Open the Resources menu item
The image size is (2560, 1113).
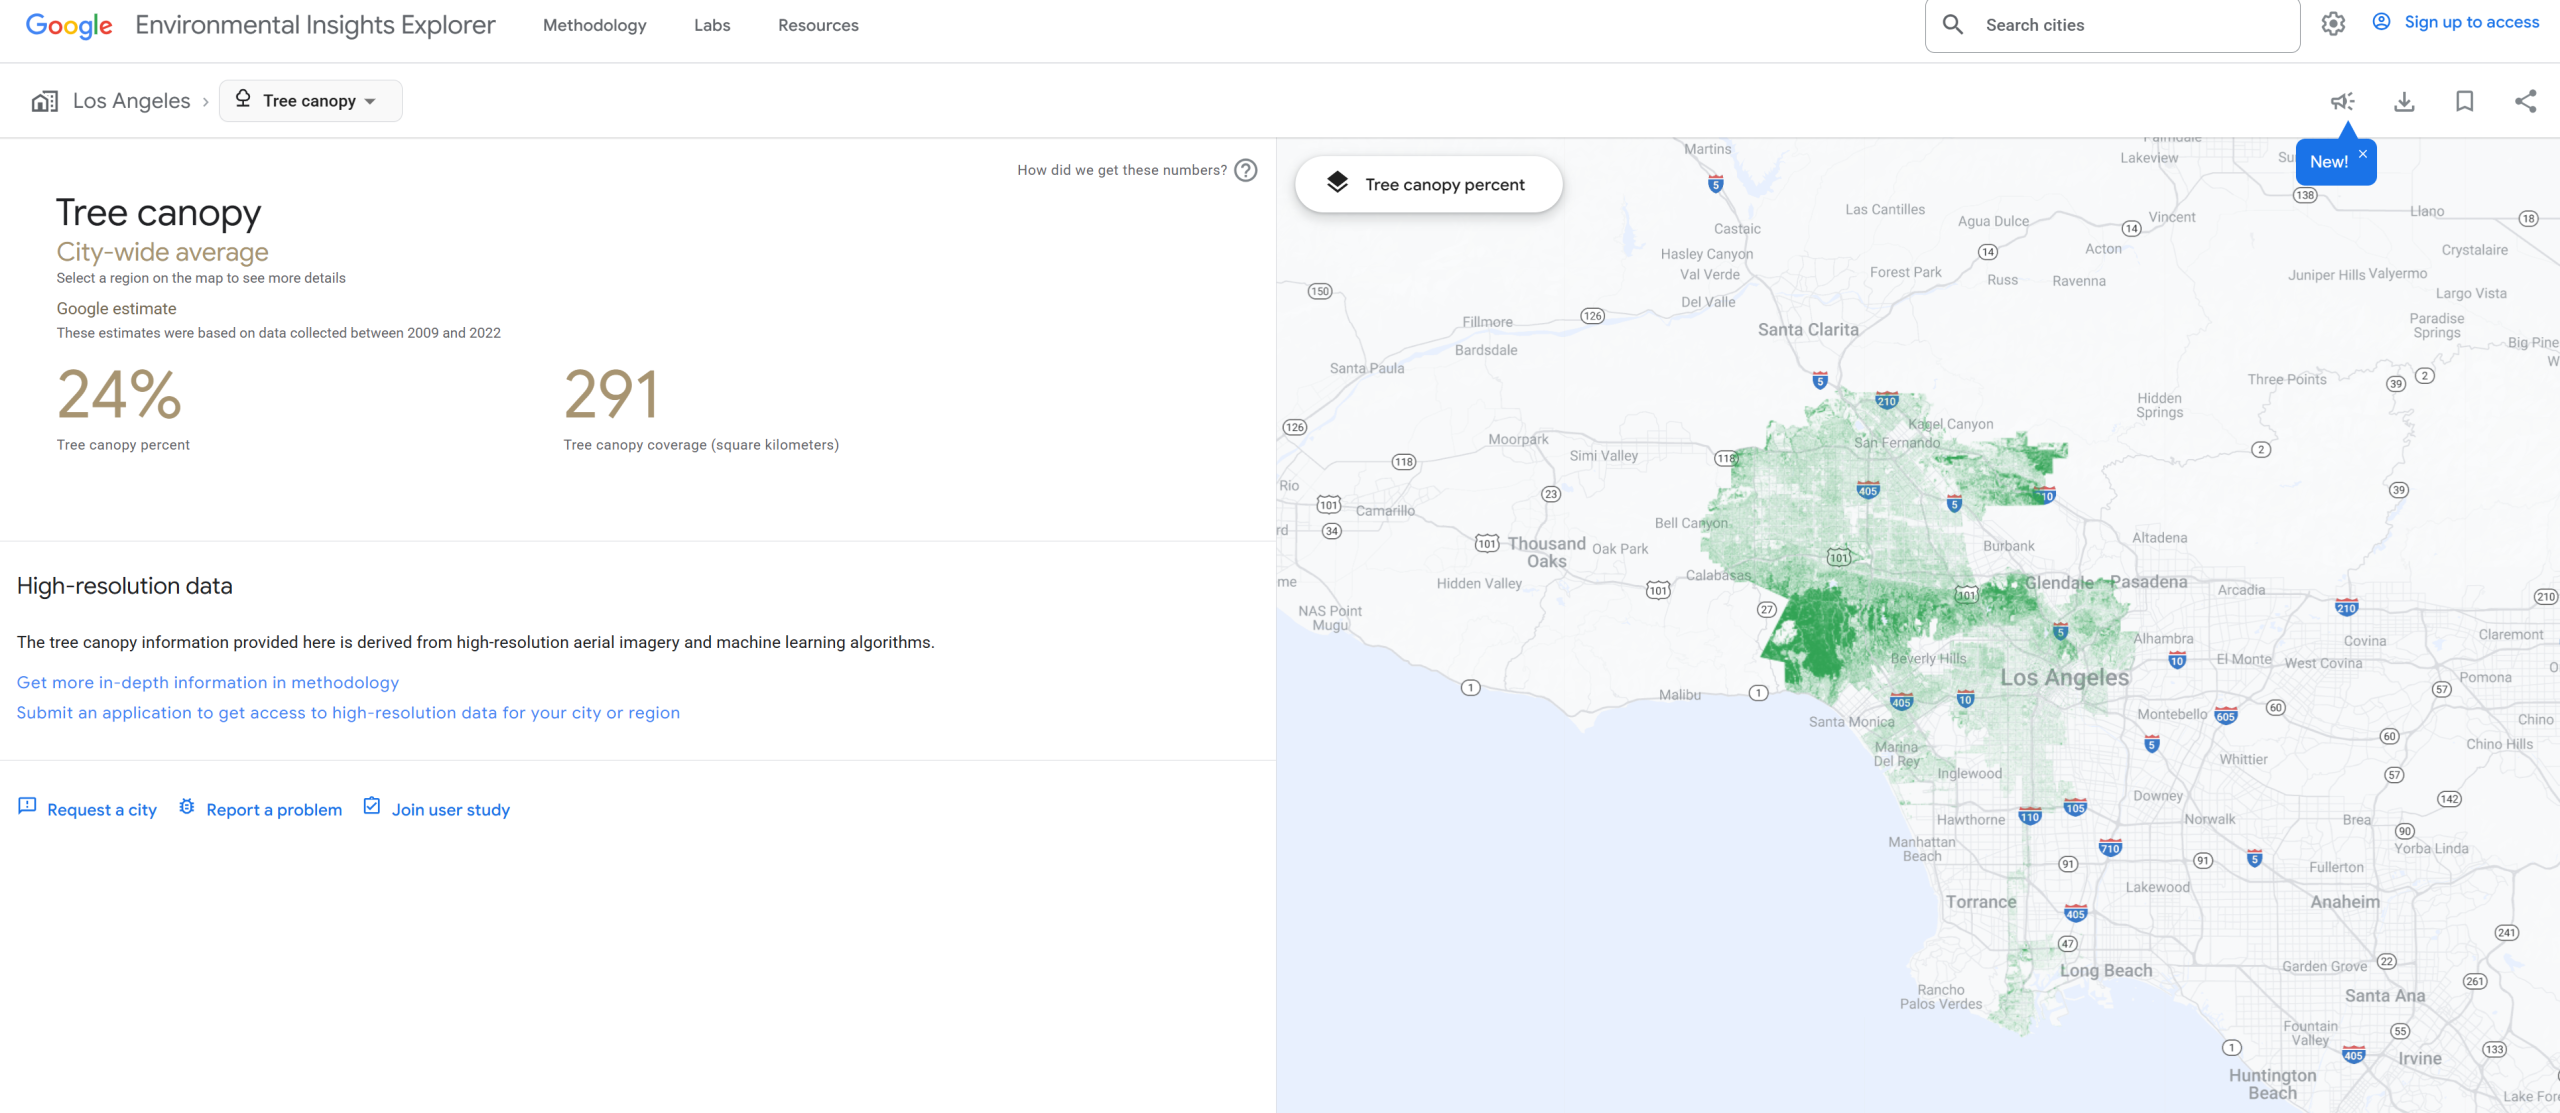tap(818, 25)
